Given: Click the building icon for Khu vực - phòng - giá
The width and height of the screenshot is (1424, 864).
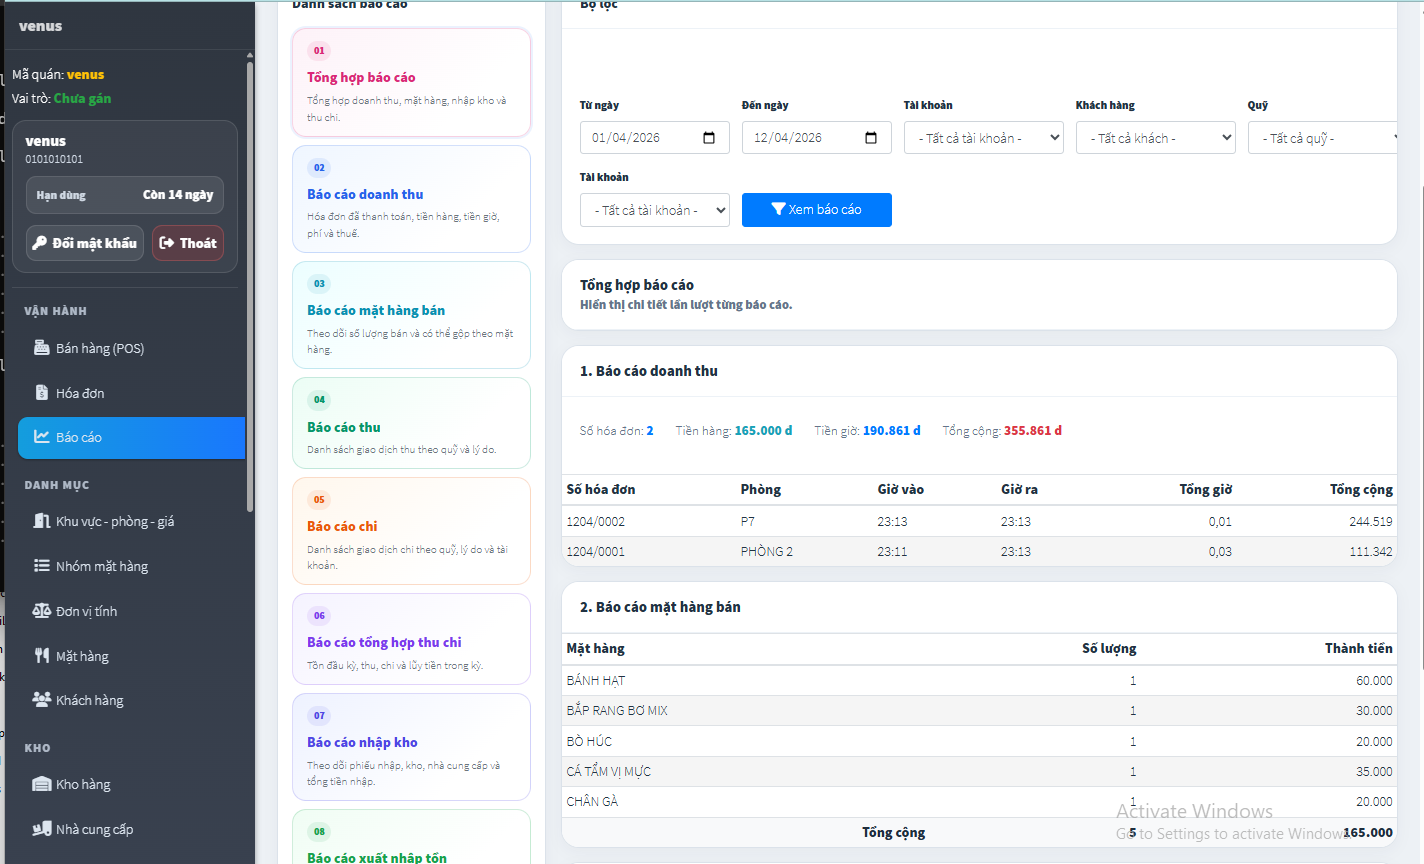Looking at the screenshot, I should [x=41, y=521].
